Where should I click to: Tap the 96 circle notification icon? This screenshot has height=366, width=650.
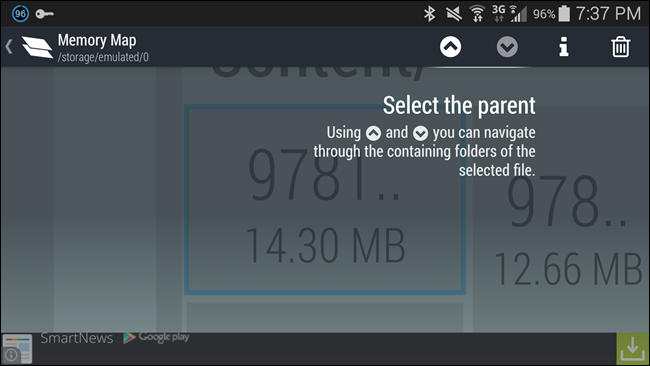(20, 14)
